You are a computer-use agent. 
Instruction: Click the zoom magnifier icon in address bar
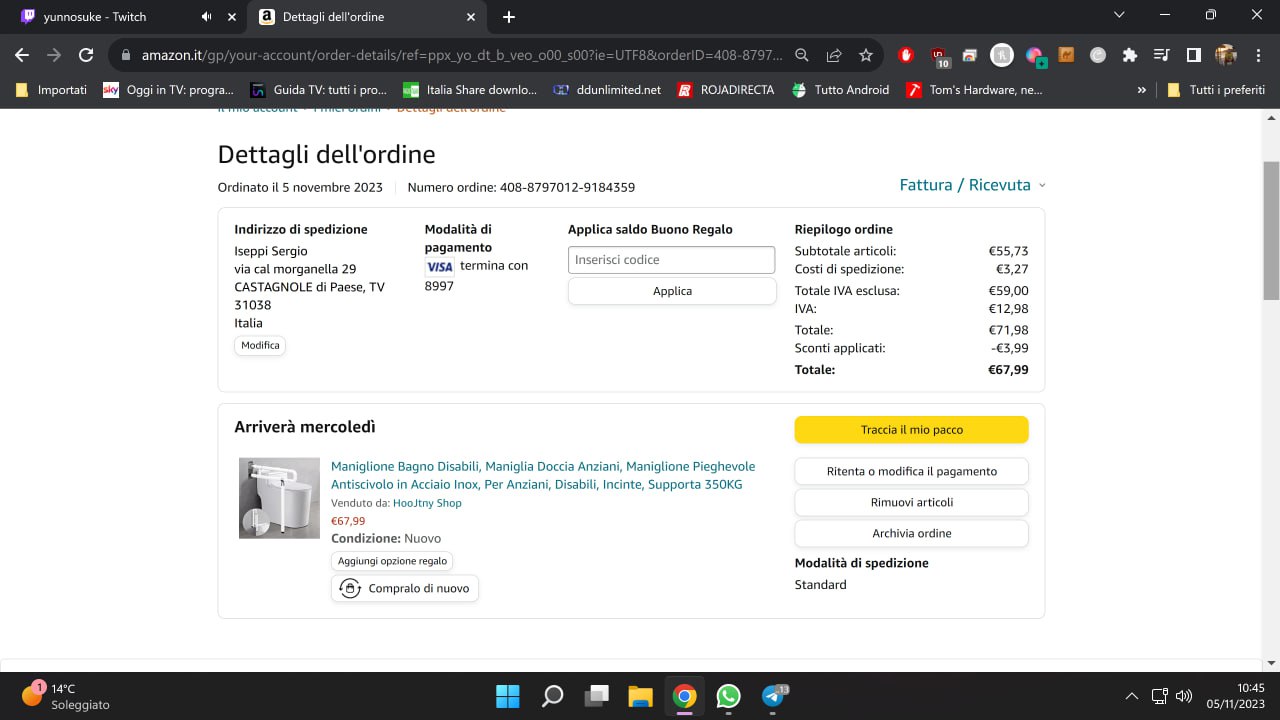tap(802, 55)
